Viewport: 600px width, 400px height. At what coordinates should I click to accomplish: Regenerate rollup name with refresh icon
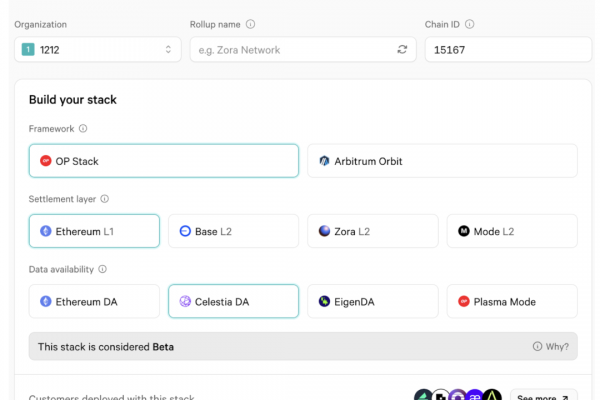pyautogui.click(x=402, y=49)
